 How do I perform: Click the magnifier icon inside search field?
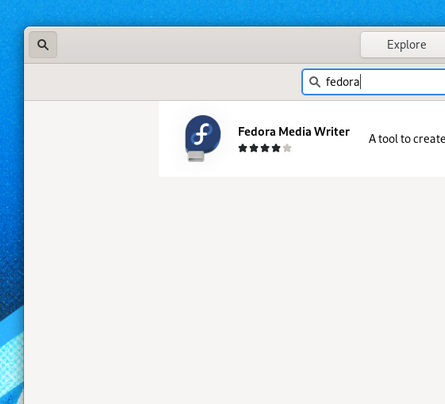314,82
